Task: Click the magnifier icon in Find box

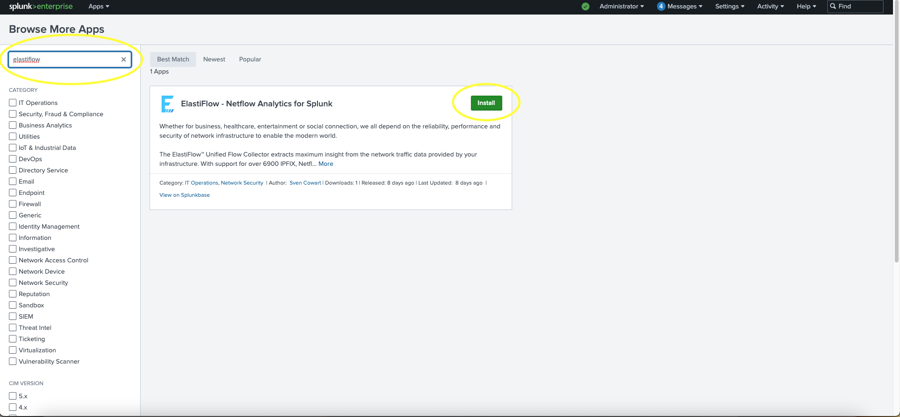Action: [x=833, y=6]
